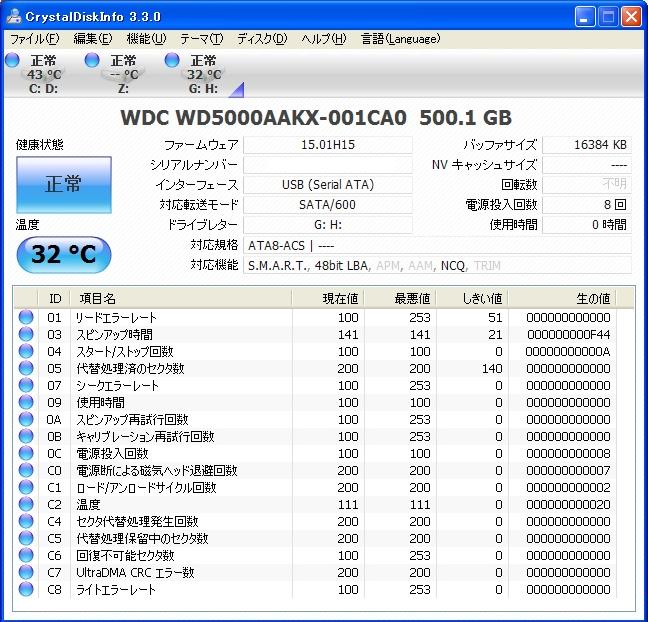This screenshot has height=622, width=648.
Task: Click the CrystalDiskInfo title bar app icon
Action: [12, 16]
